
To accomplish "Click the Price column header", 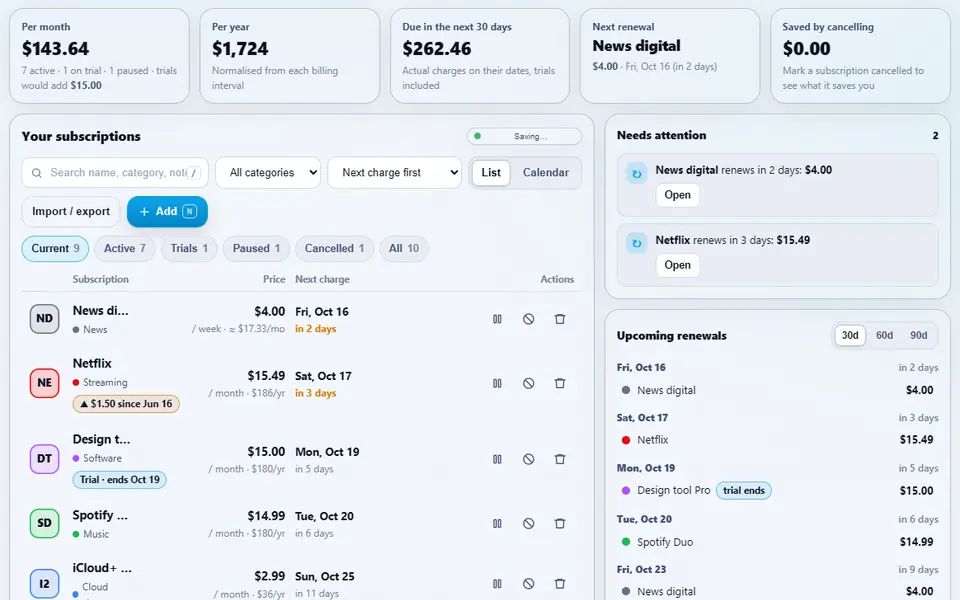I will tap(274, 279).
